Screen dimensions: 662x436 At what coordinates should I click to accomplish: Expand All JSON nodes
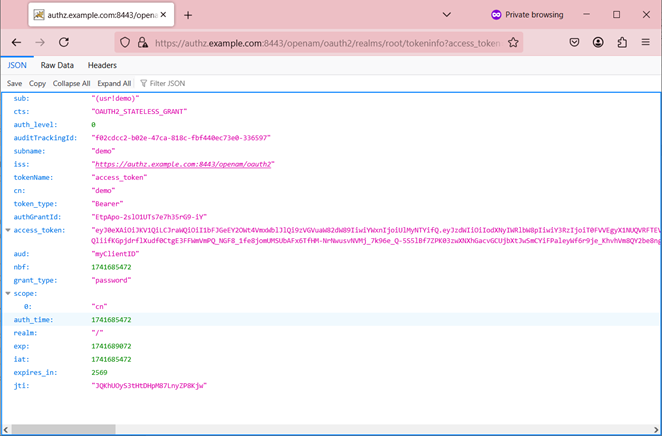(x=114, y=84)
